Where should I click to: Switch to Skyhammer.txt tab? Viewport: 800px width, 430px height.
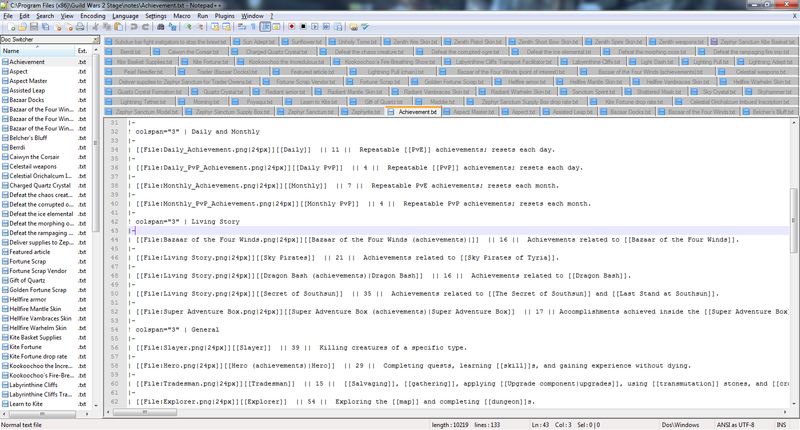770,92
